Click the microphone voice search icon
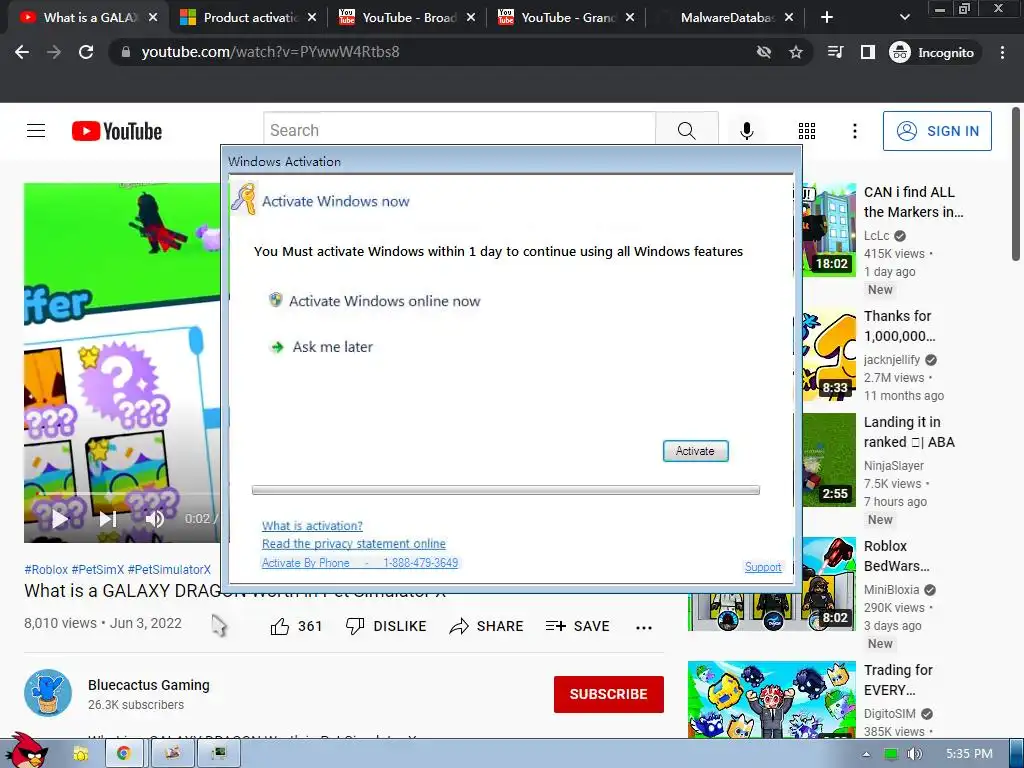1024x768 pixels. point(746,131)
